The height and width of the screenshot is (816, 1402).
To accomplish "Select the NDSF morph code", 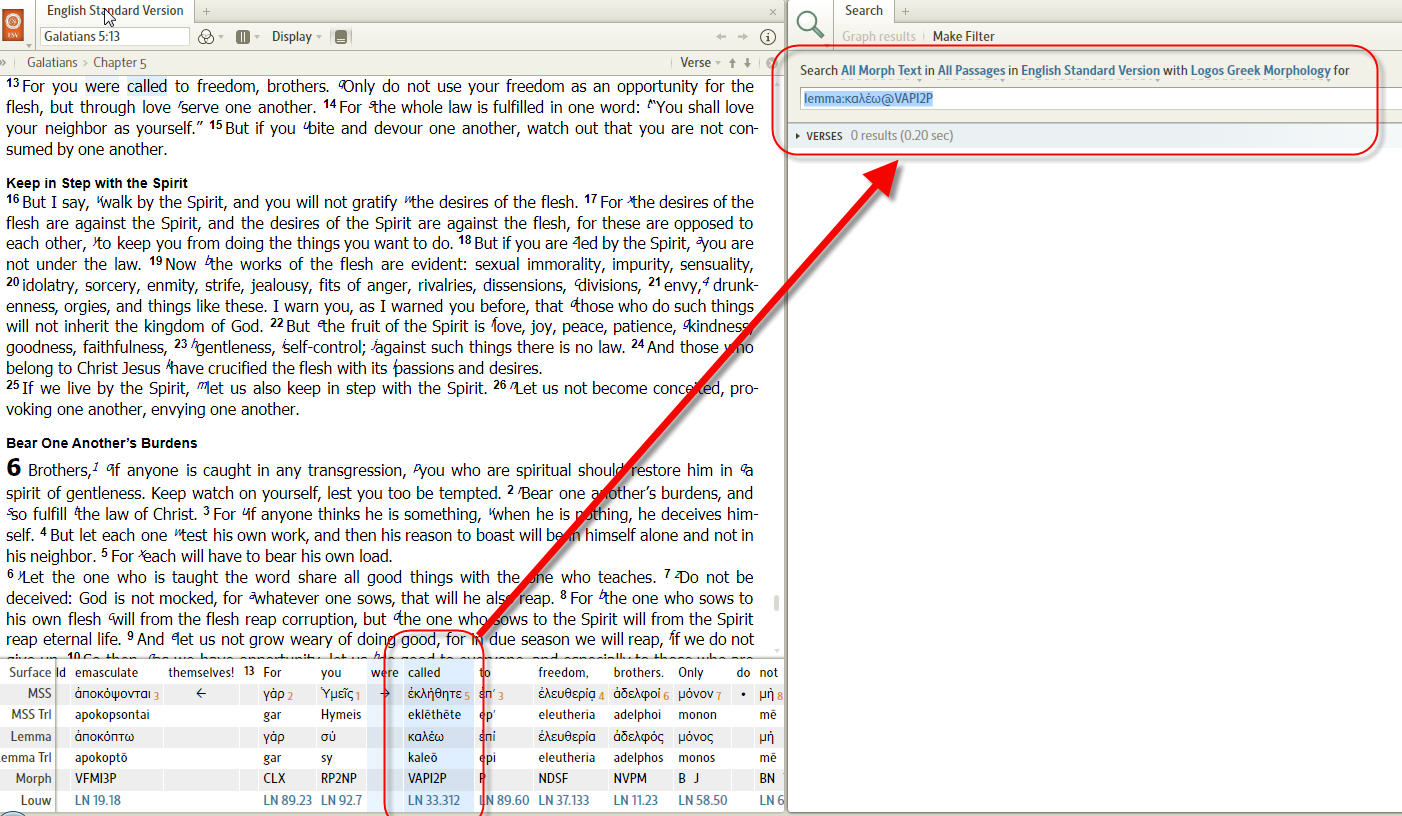I will click(x=553, y=778).
